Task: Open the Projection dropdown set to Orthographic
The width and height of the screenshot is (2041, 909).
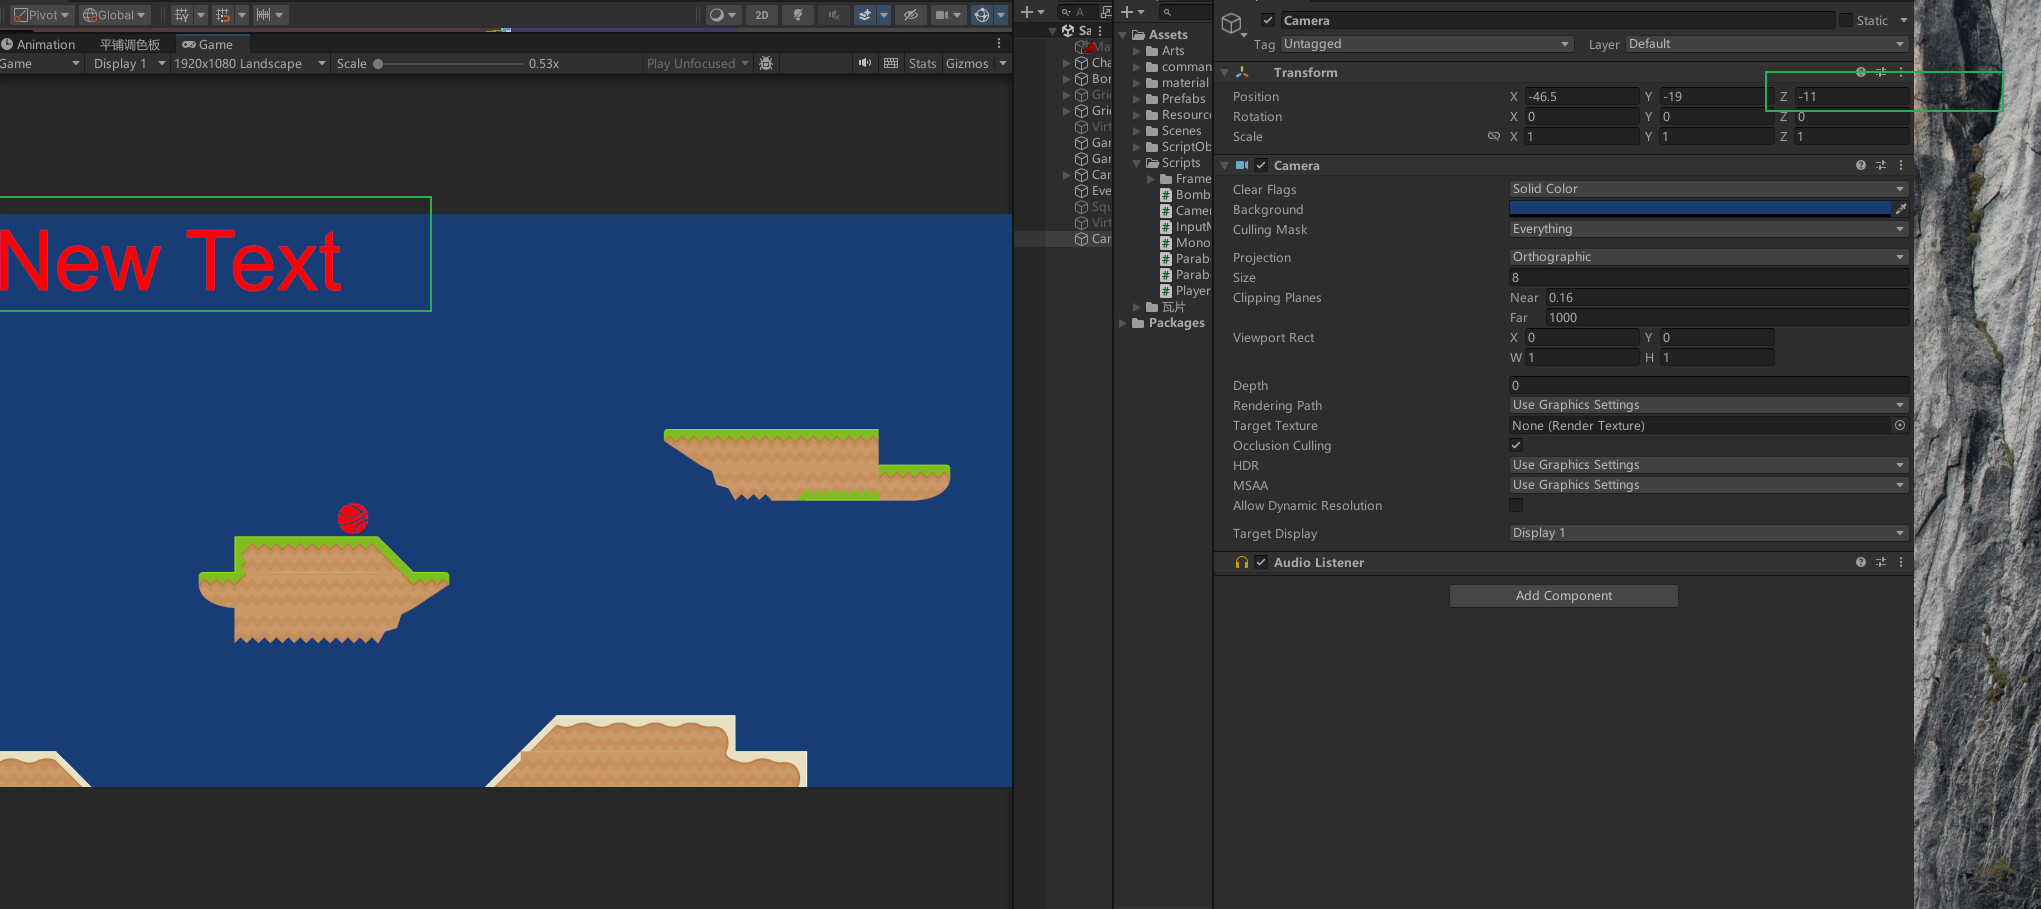Action: (1707, 256)
